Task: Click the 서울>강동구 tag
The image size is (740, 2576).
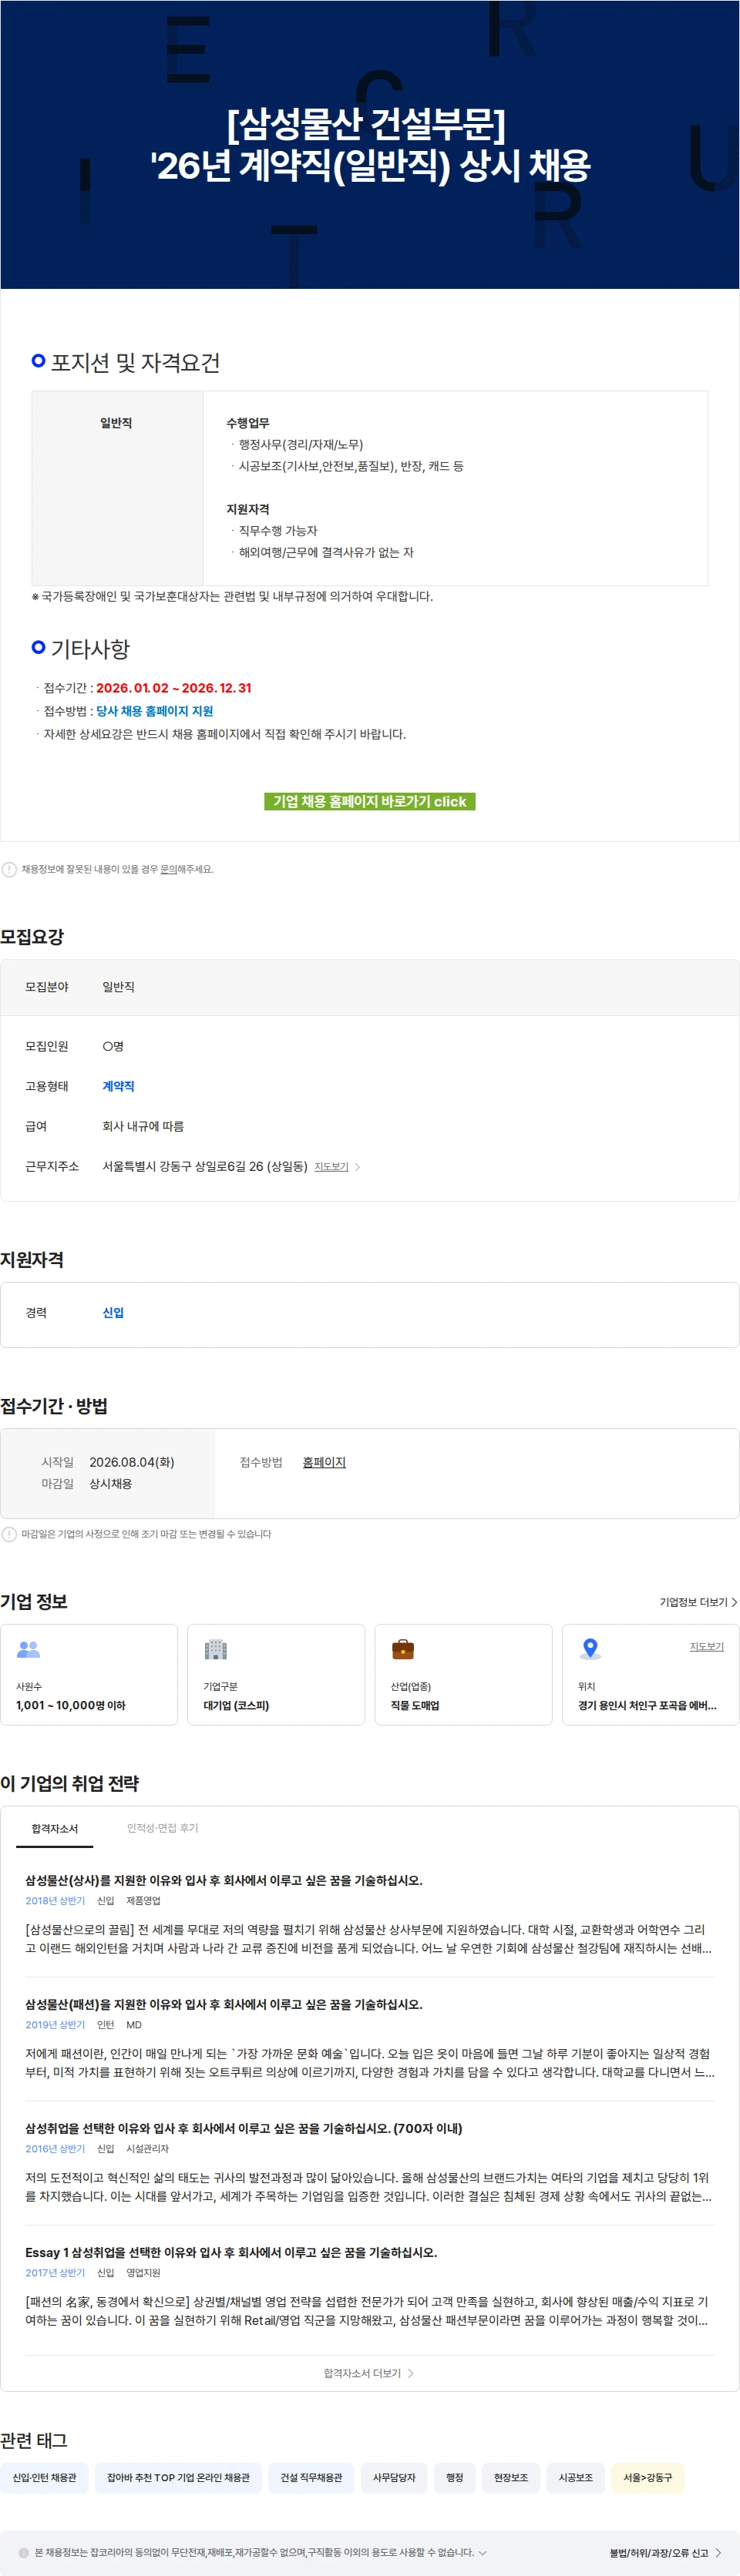Action: click(647, 2477)
